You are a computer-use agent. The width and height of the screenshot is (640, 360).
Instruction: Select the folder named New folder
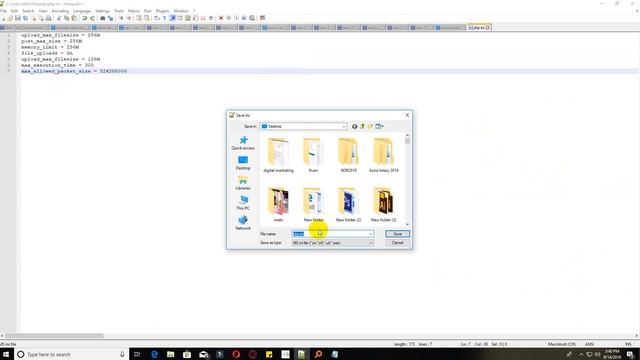click(313, 205)
